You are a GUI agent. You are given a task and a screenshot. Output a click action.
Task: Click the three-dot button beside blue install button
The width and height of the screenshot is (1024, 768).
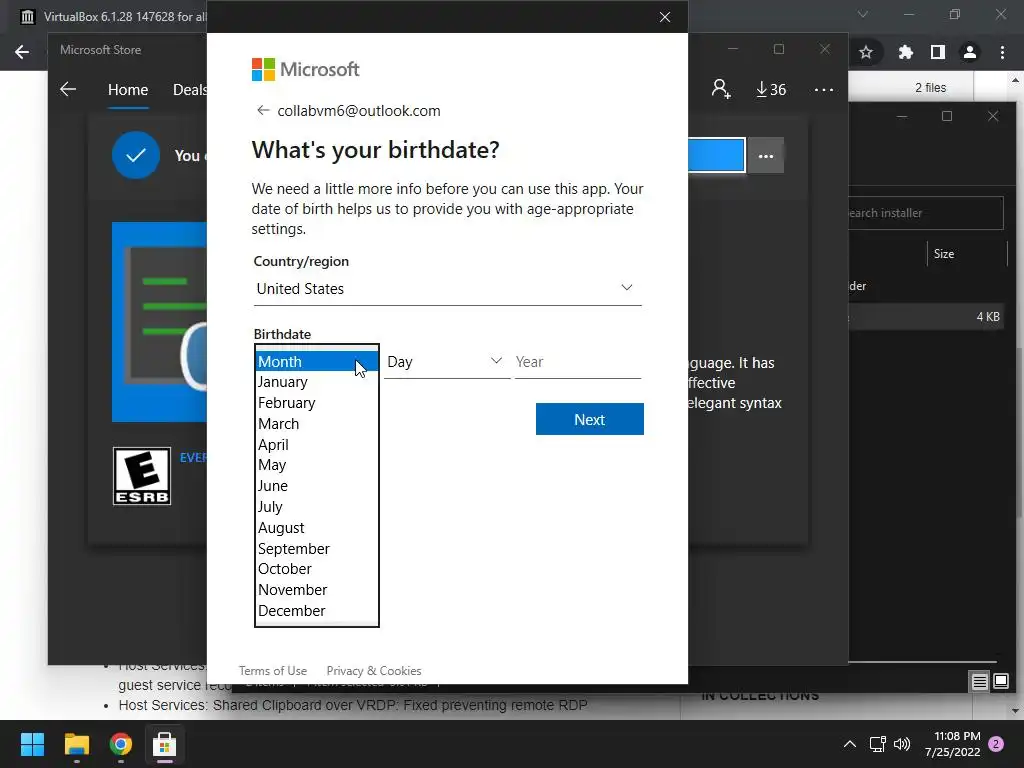(x=765, y=155)
